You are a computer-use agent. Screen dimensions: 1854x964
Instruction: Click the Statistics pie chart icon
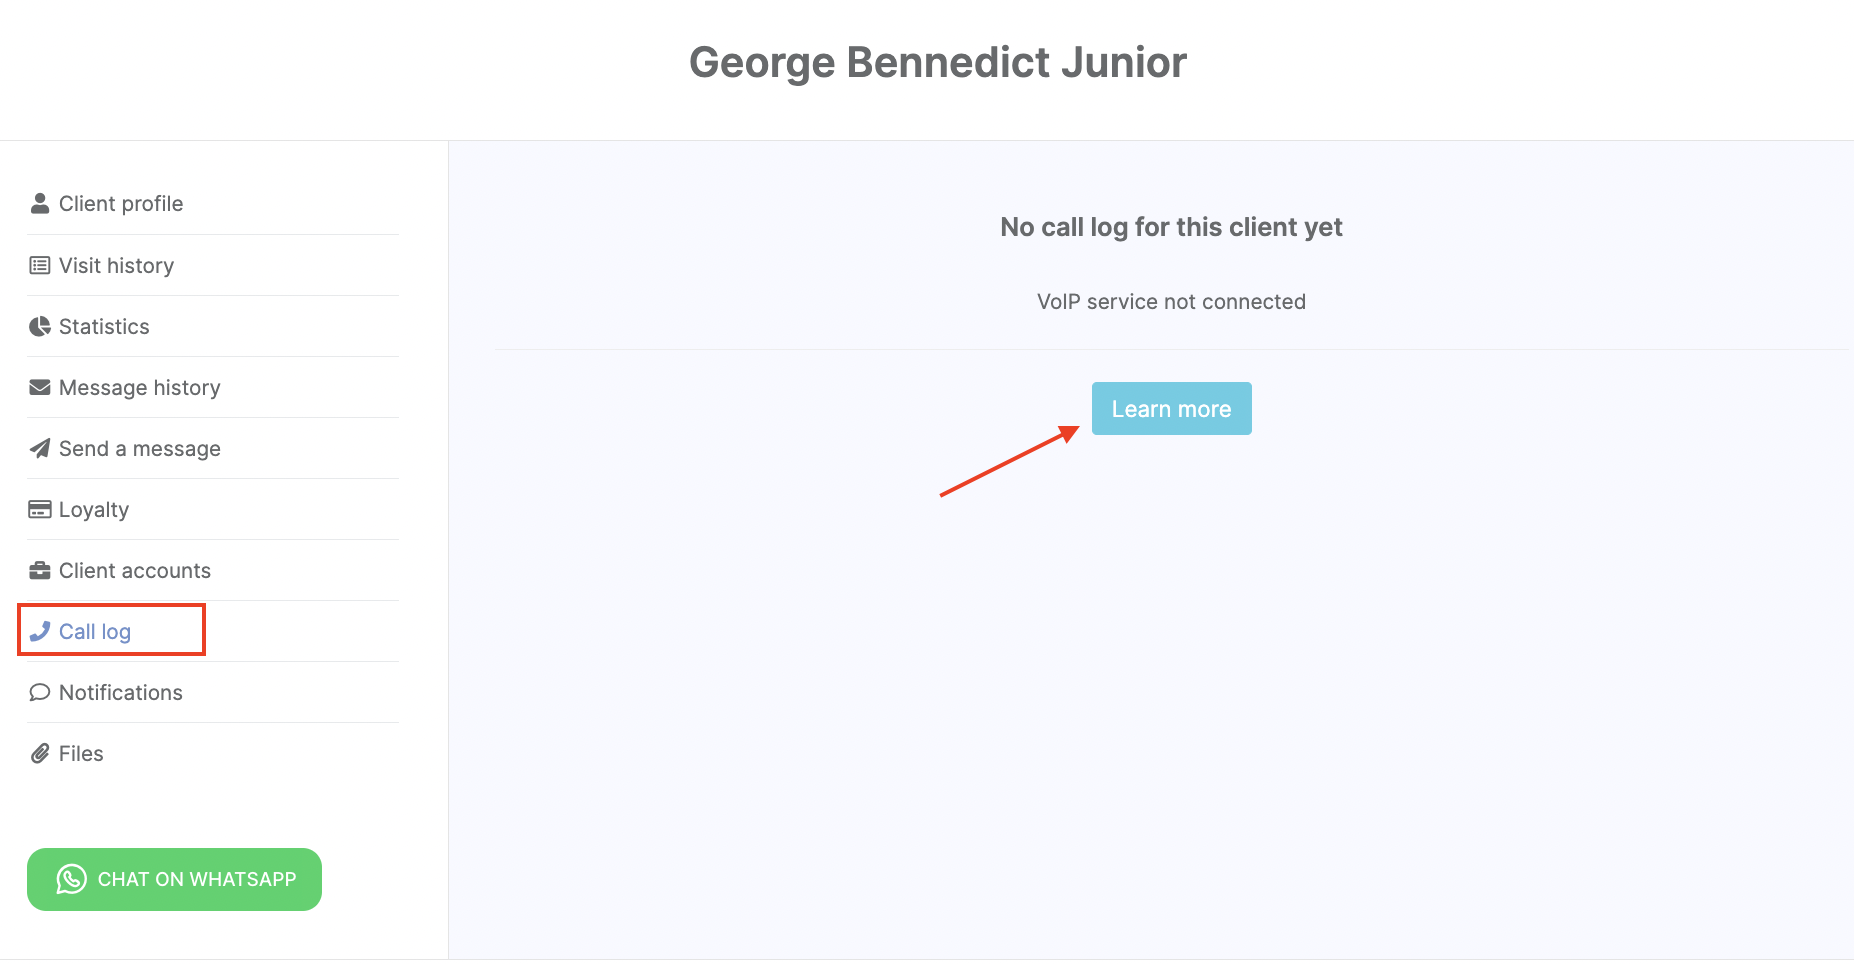pos(40,327)
